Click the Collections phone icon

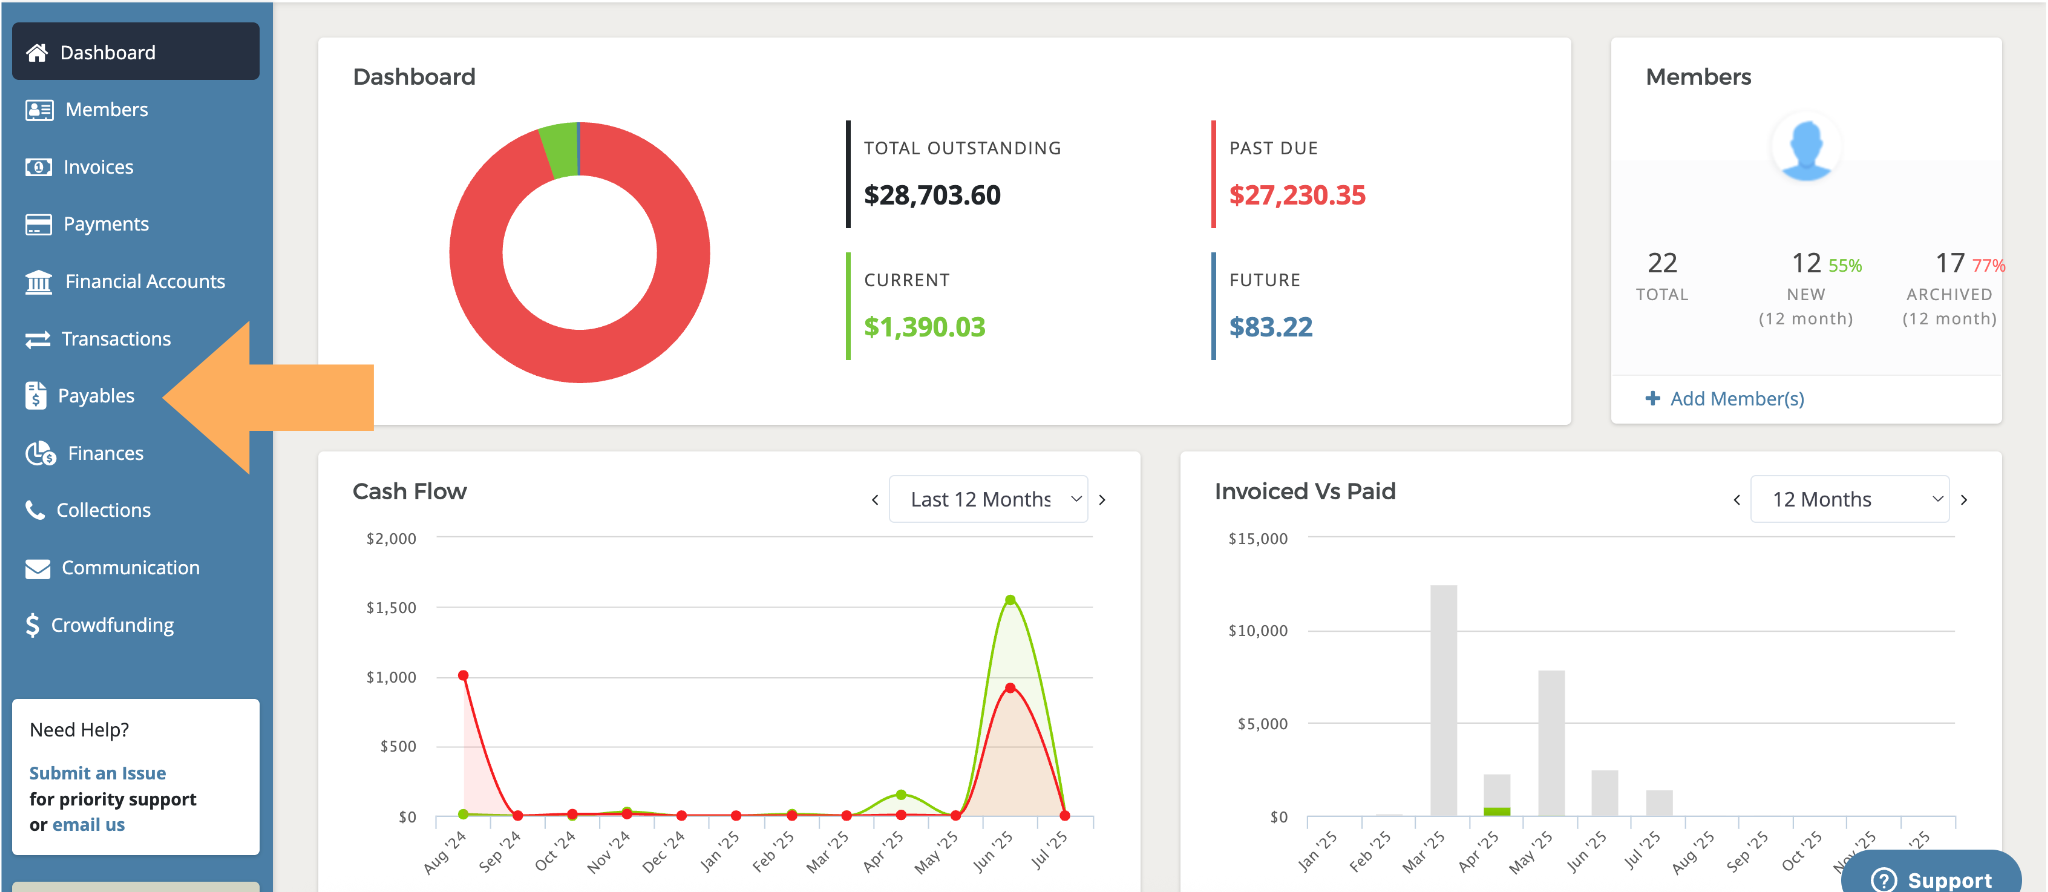[35, 510]
